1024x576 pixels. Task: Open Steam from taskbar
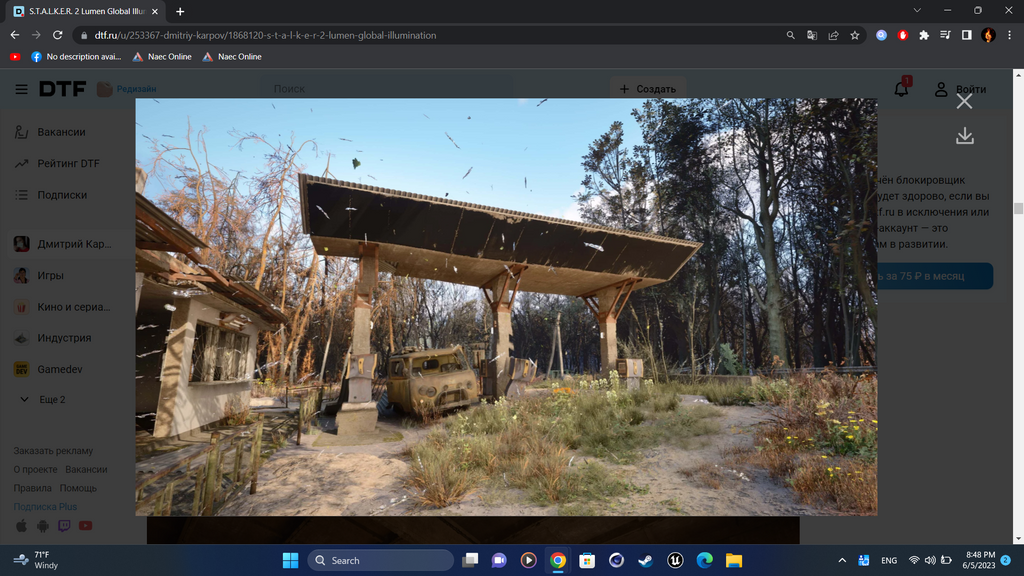point(646,560)
